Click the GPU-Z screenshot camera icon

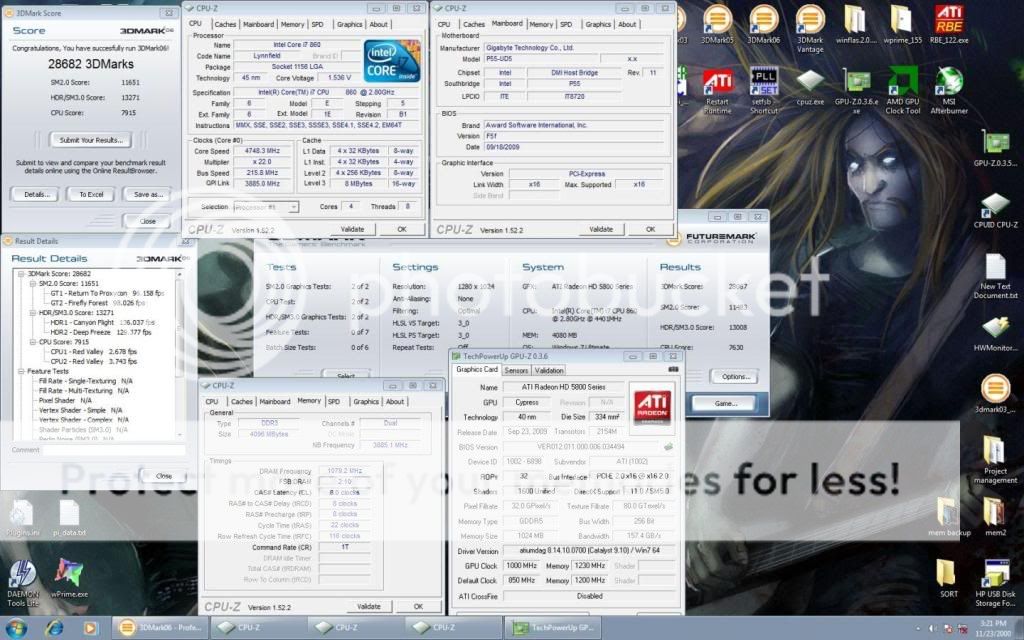[673, 370]
